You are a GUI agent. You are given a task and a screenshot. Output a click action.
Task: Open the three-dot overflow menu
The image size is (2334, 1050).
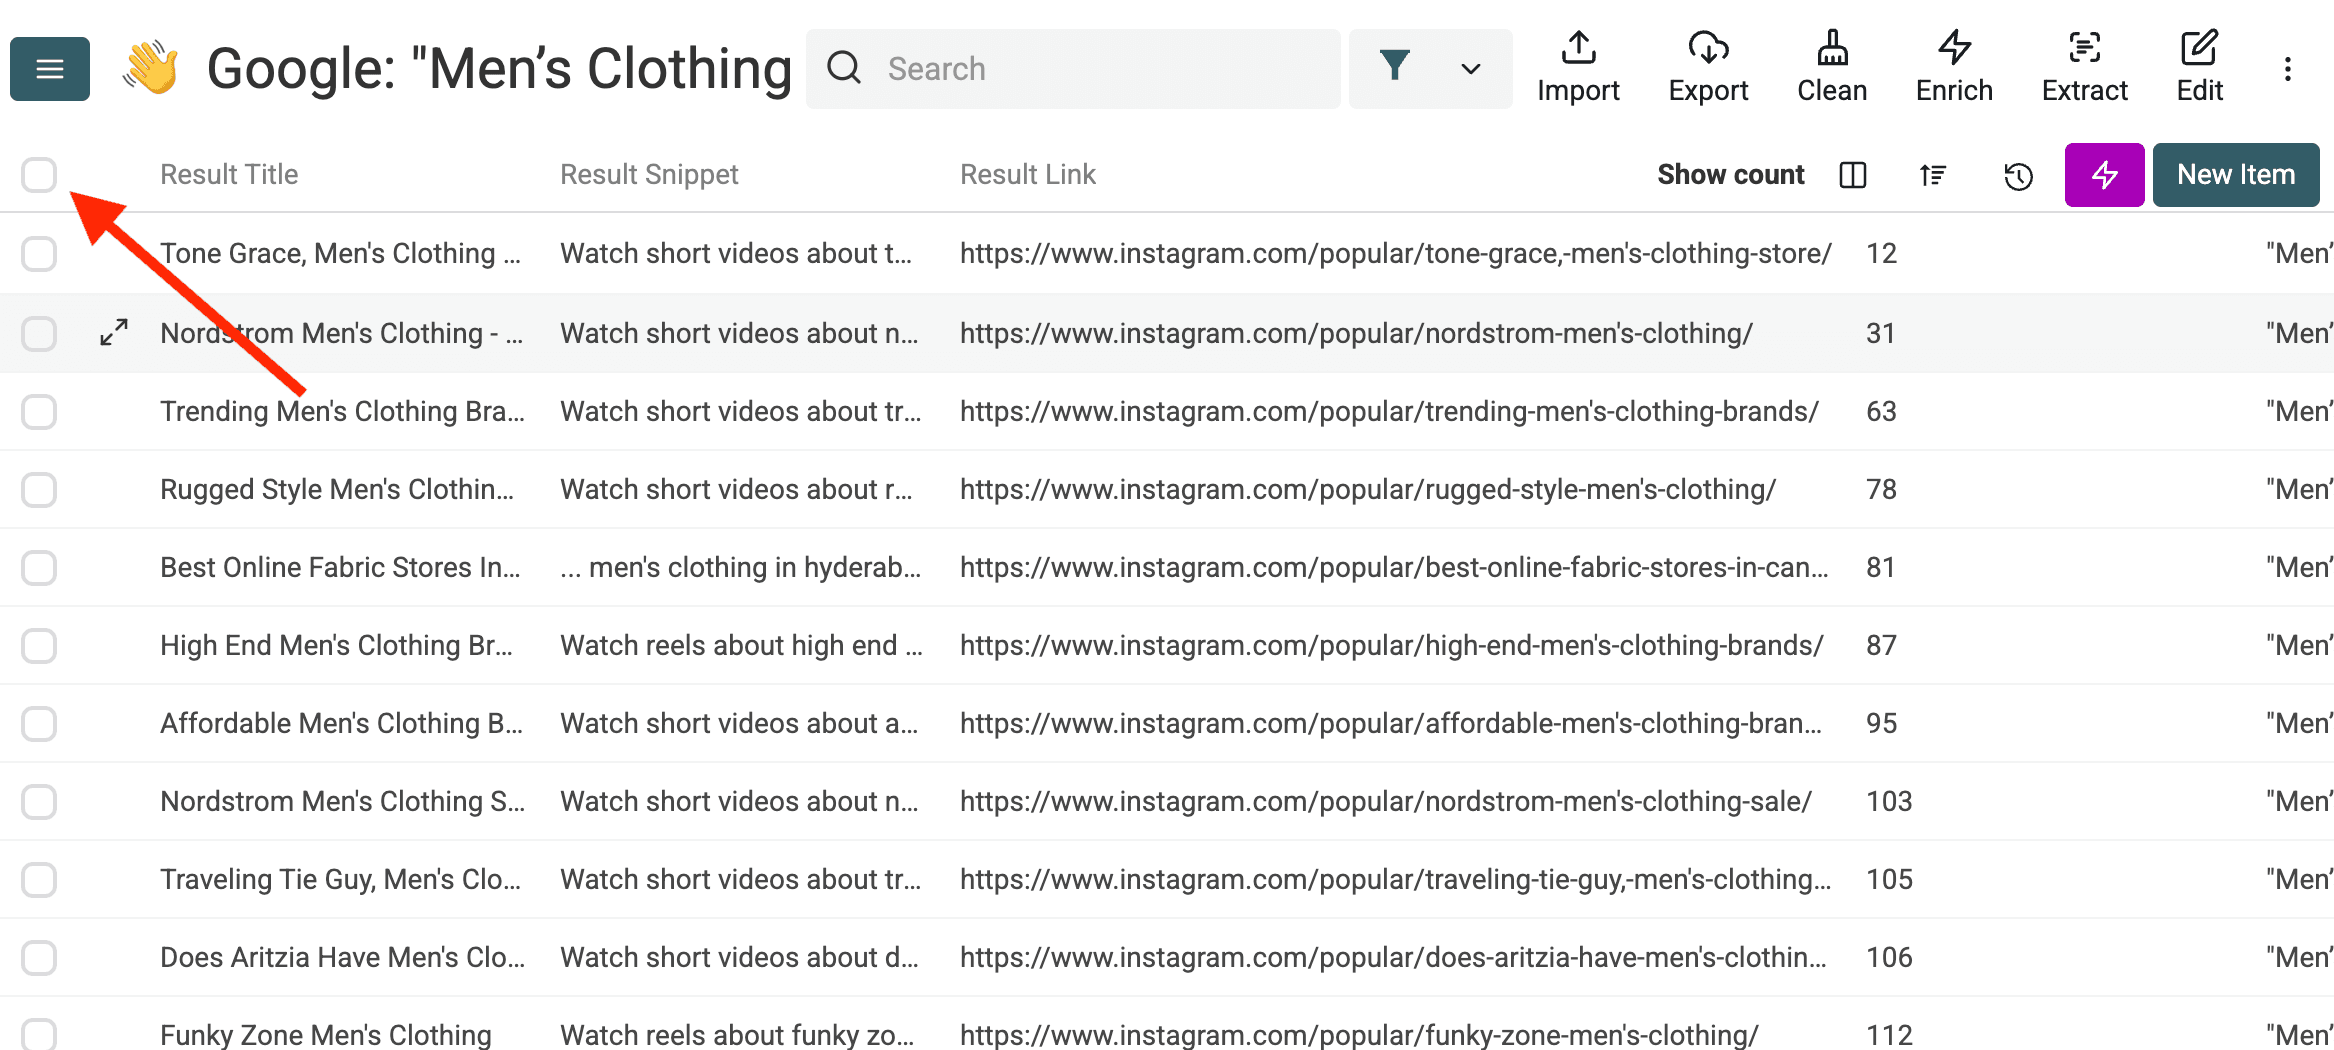tap(2288, 68)
